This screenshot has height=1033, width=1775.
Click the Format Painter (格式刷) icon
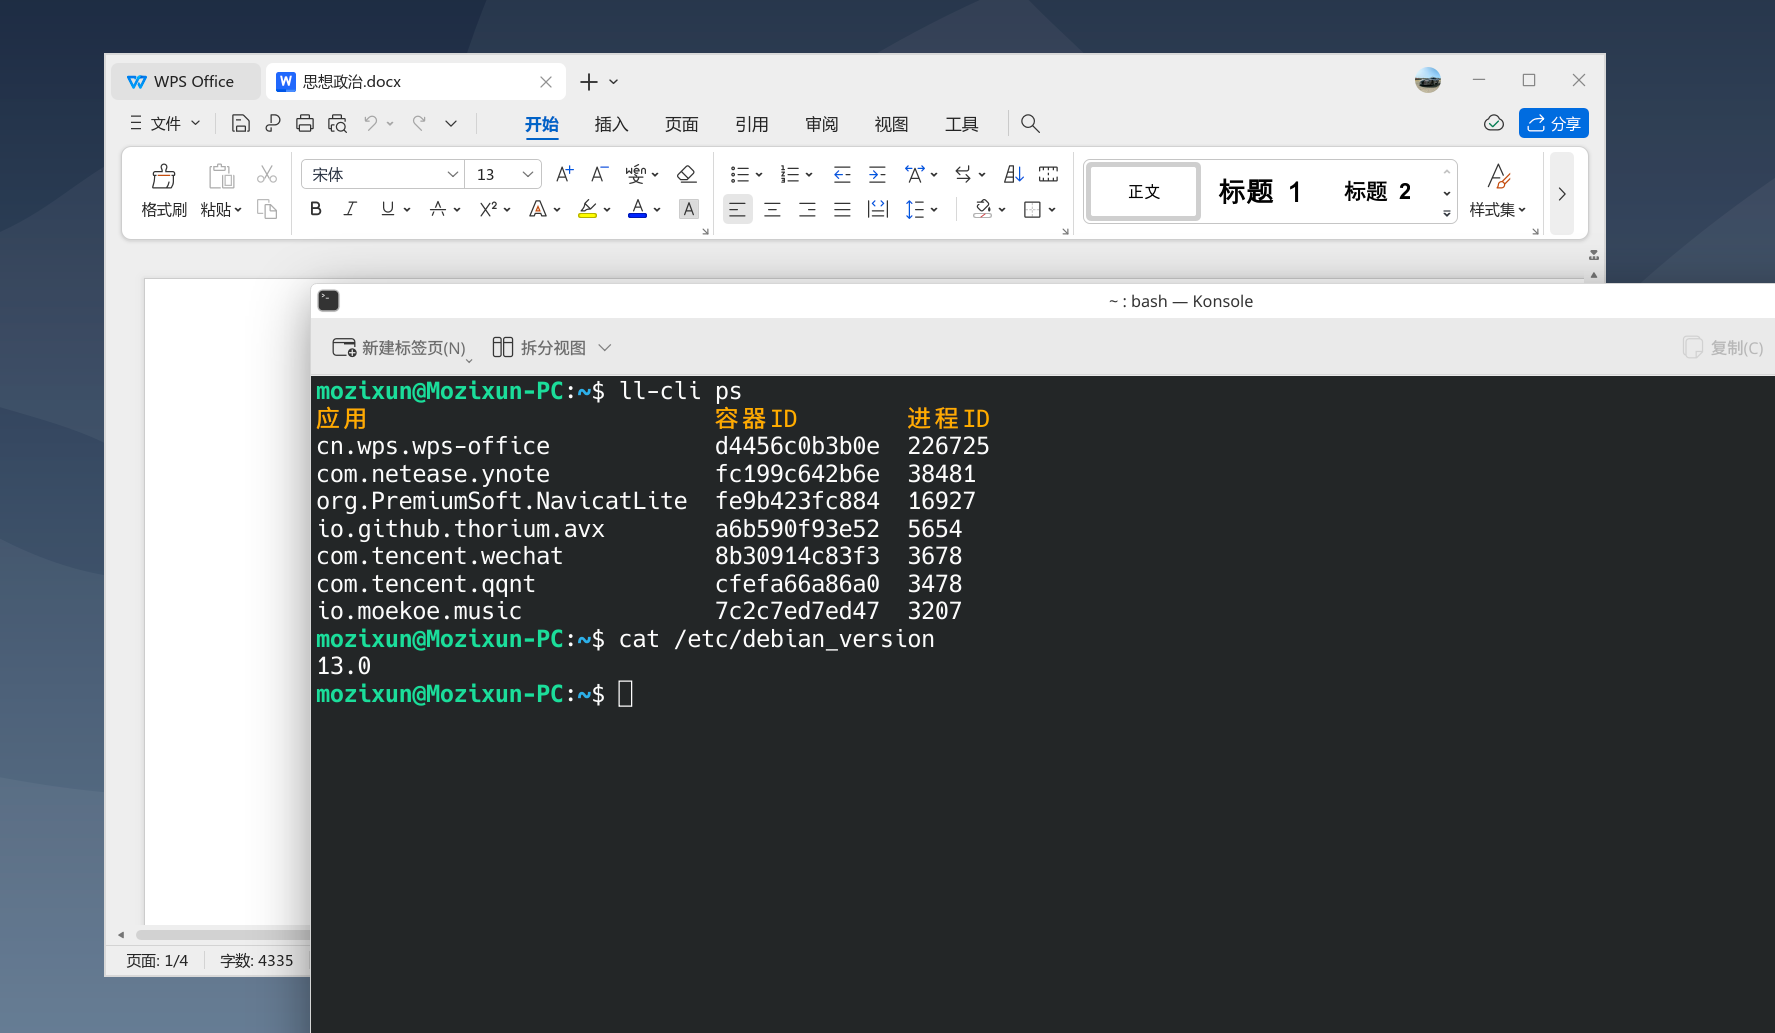click(164, 177)
